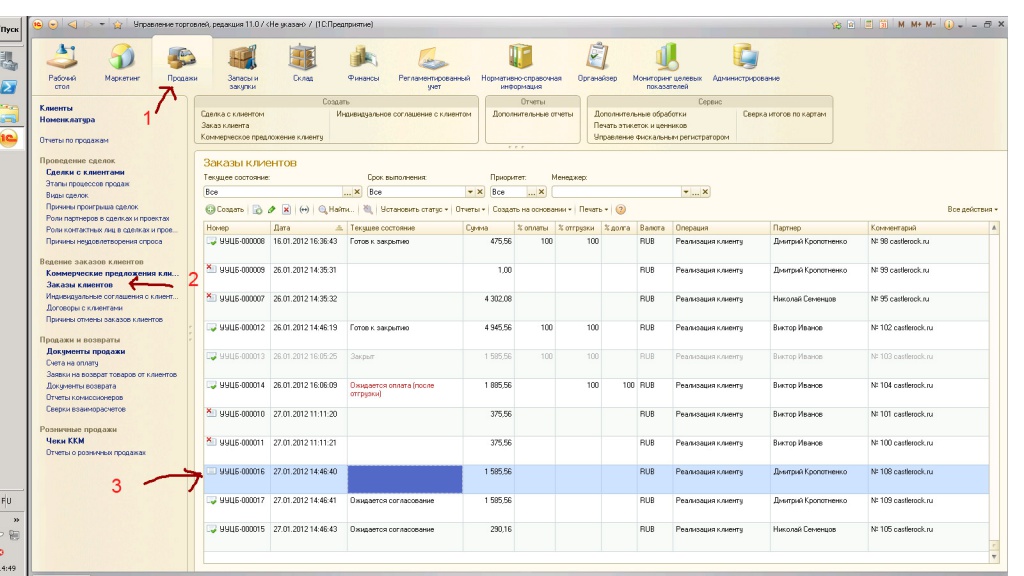
Task: Click the ellipsis button of Текущее состояние
Action: 347,192
